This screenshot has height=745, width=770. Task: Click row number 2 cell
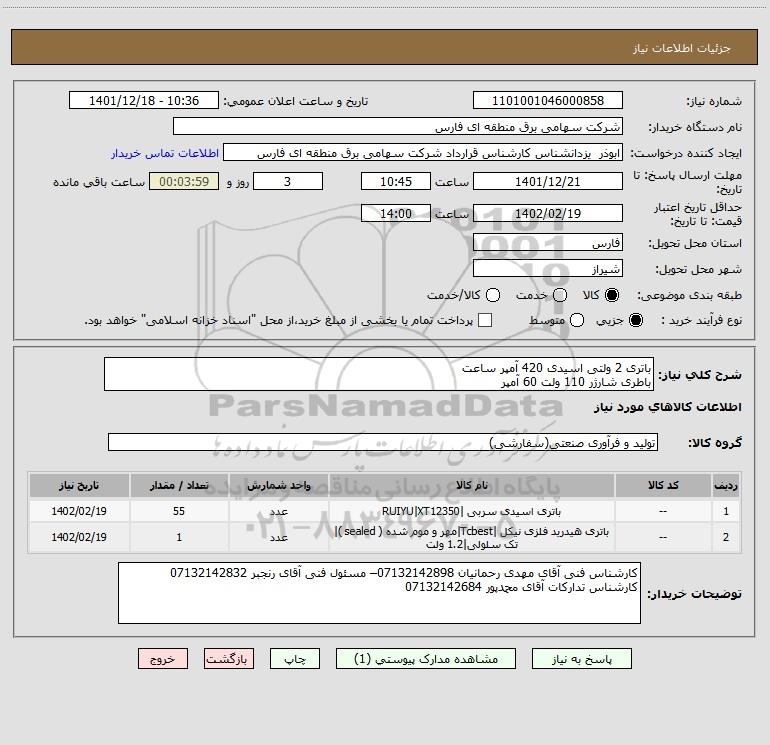726,537
